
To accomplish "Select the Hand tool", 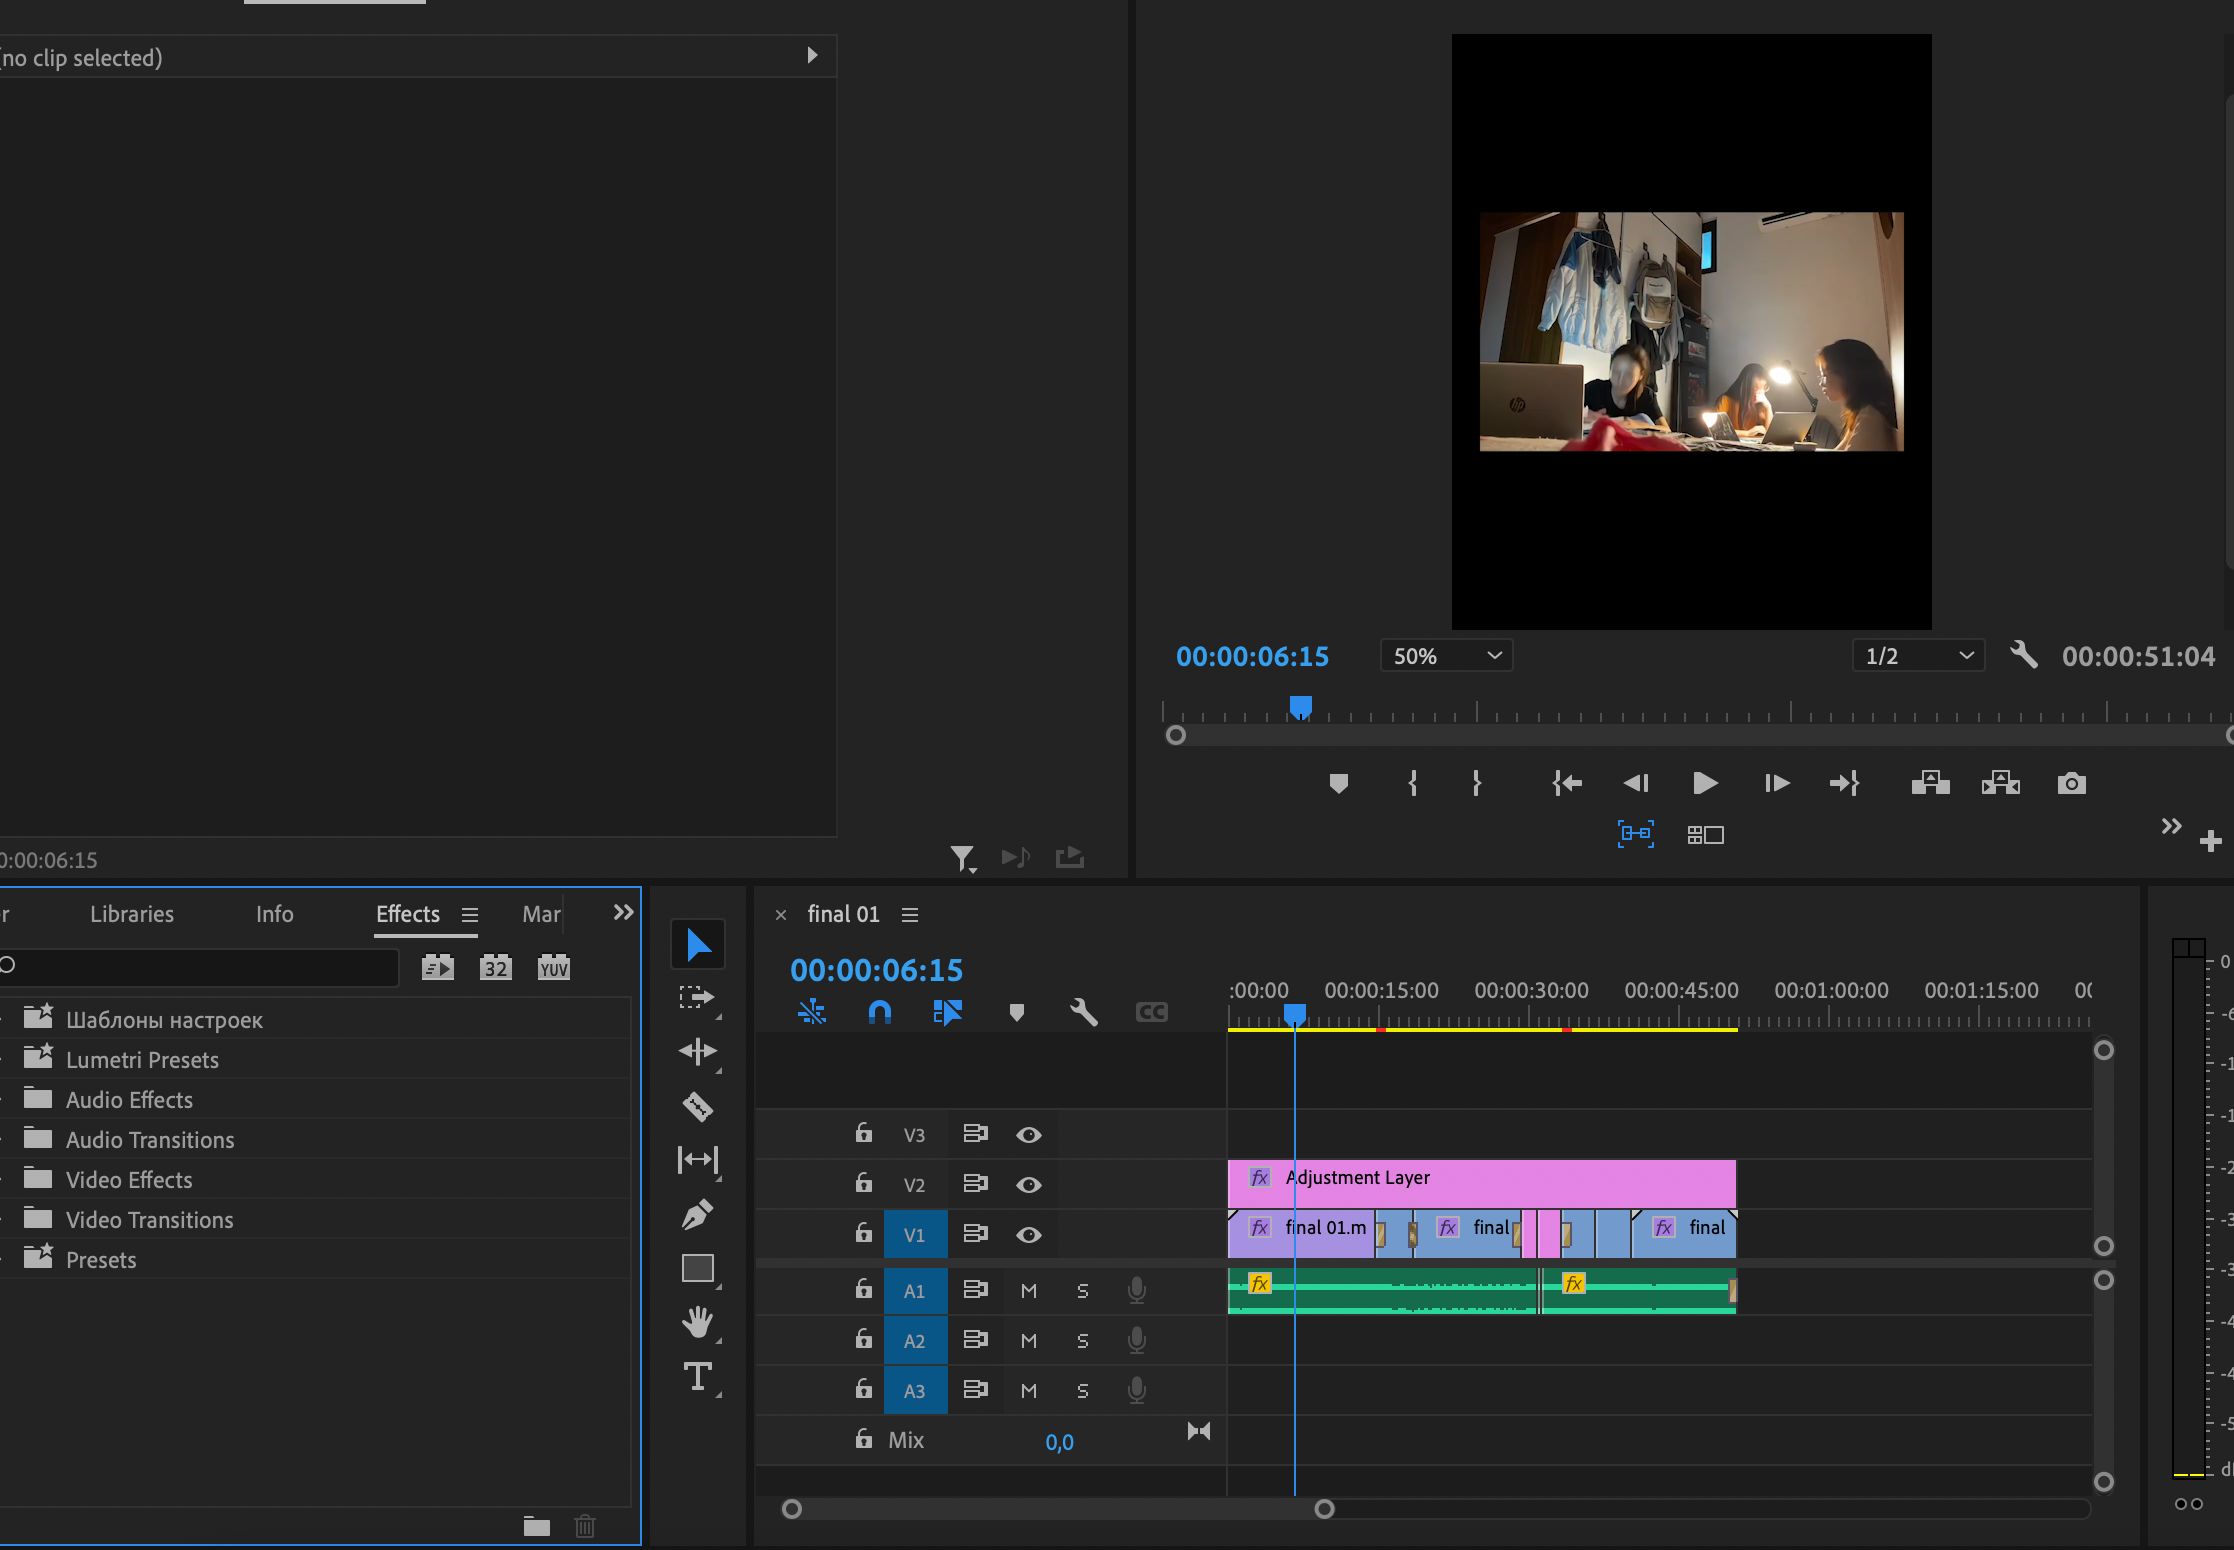I will point(697,1322).
